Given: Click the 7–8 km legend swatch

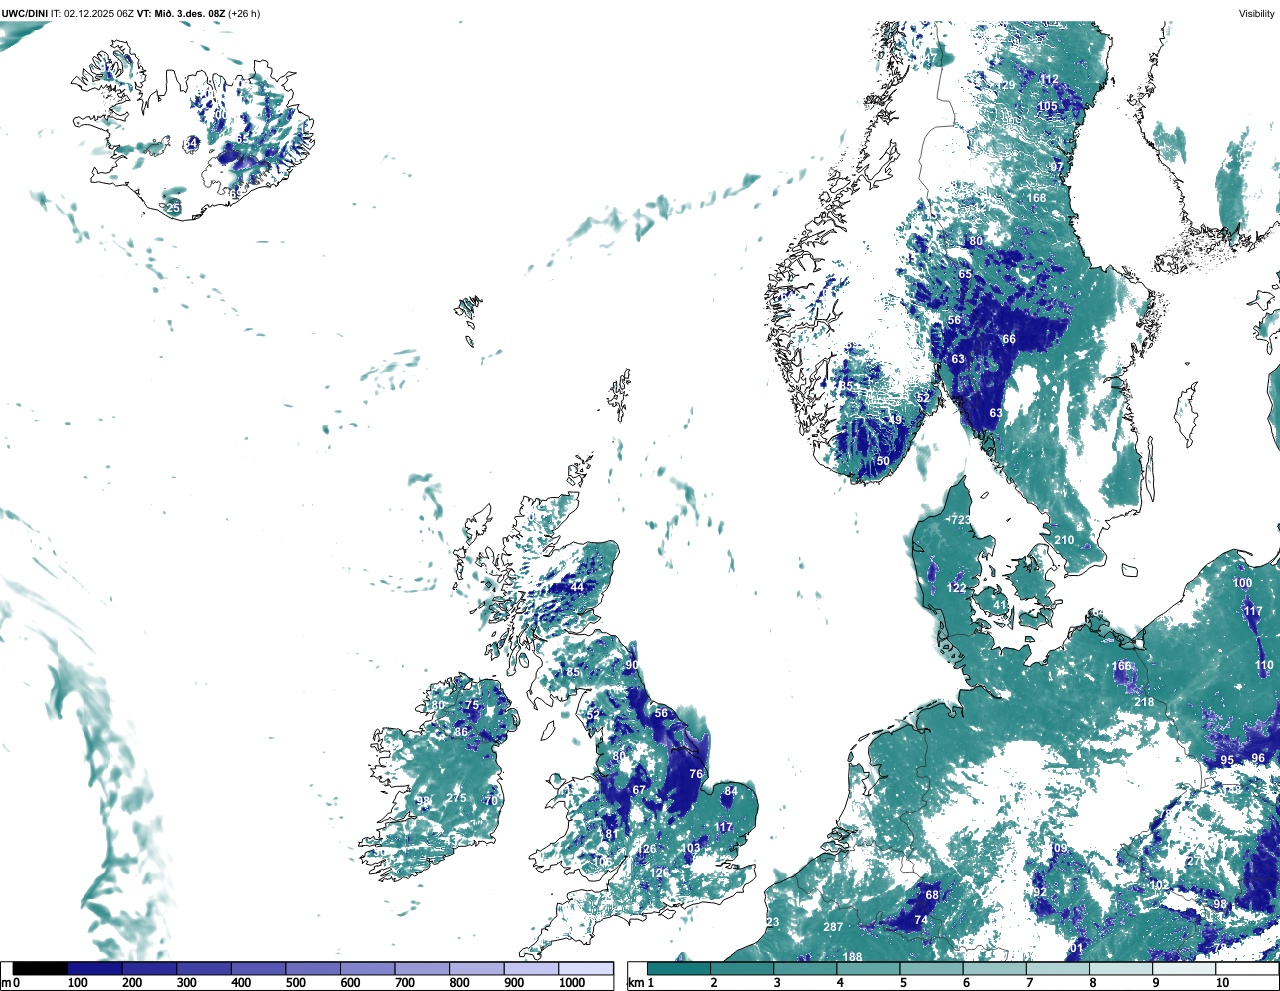Looking at the screenshot, I should point(1059,968).
